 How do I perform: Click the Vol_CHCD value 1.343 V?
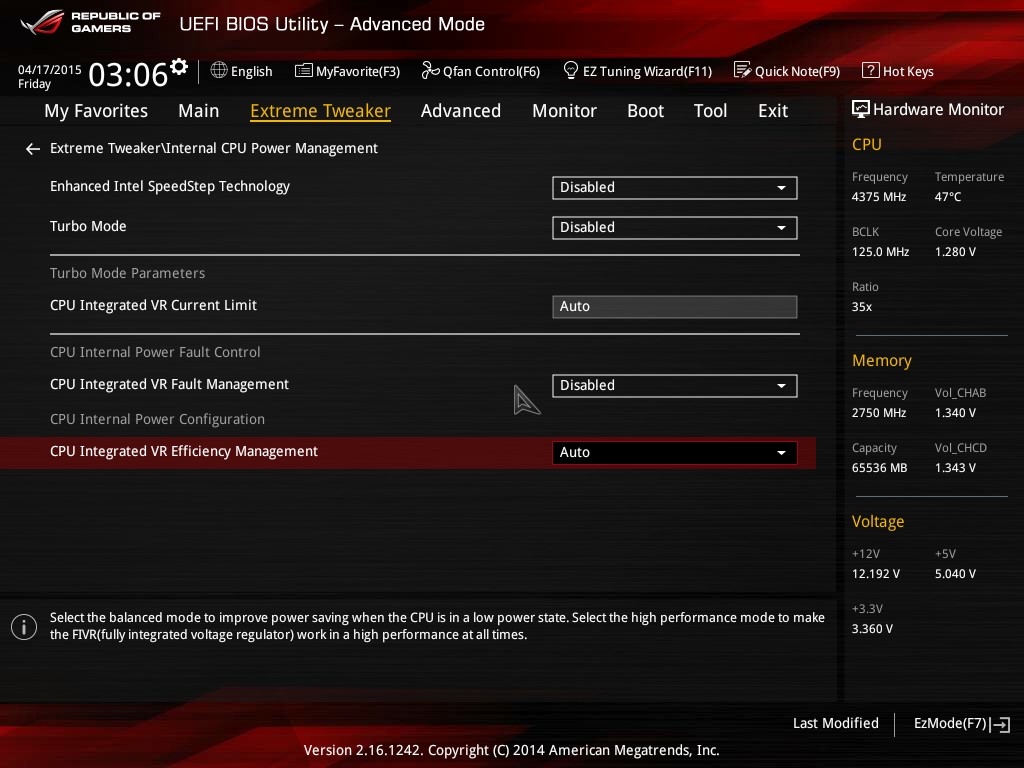(x=955, y=468)
